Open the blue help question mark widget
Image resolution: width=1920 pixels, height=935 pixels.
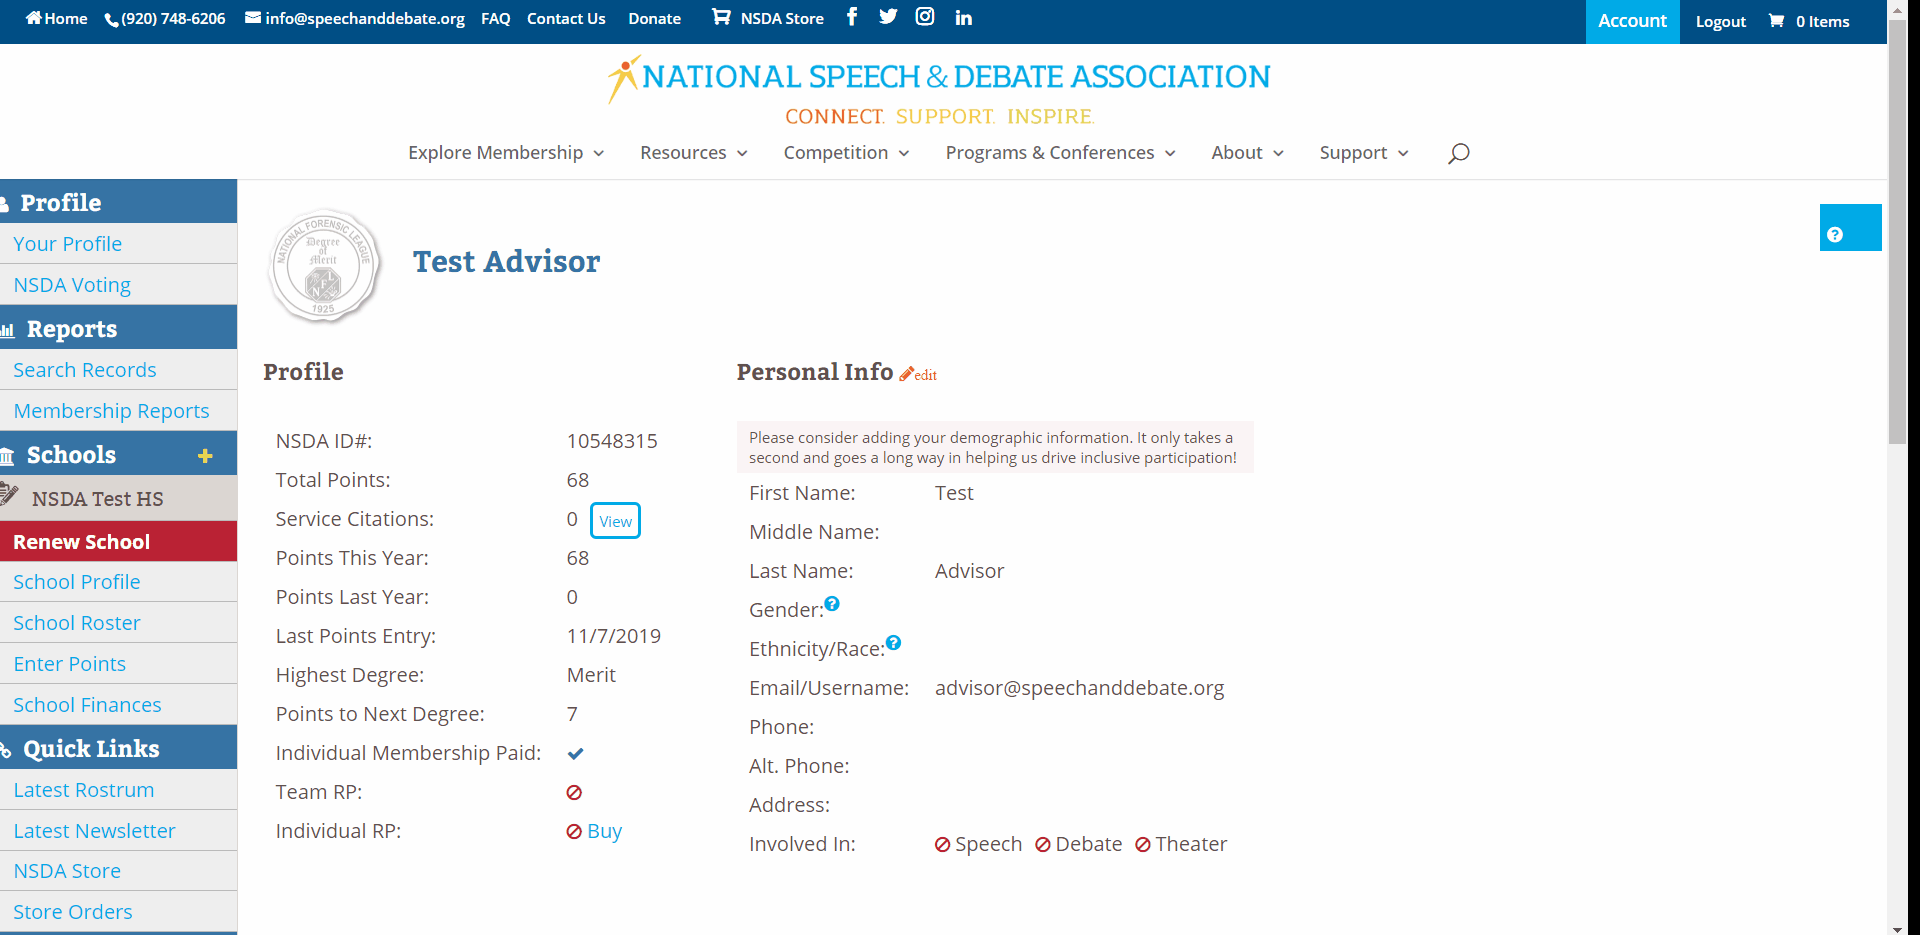click(1850, 228)
